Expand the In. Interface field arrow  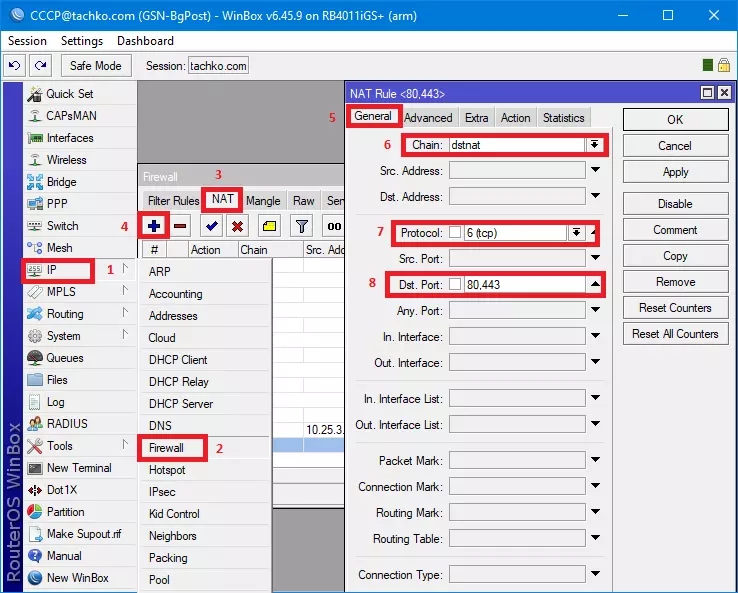596,337
